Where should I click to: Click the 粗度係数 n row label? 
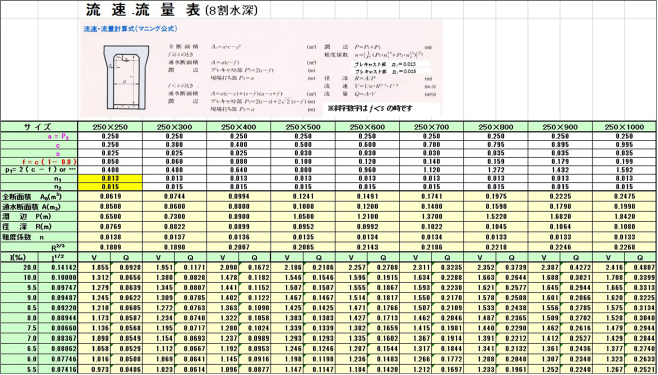point(39,237)
